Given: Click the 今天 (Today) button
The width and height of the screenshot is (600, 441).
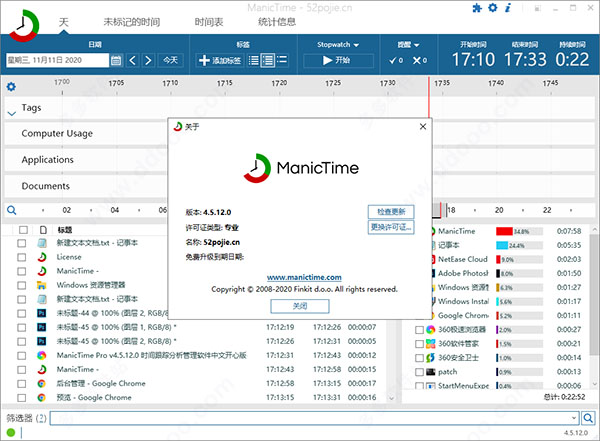Looking at the screenshot, I should pos(170,60).
